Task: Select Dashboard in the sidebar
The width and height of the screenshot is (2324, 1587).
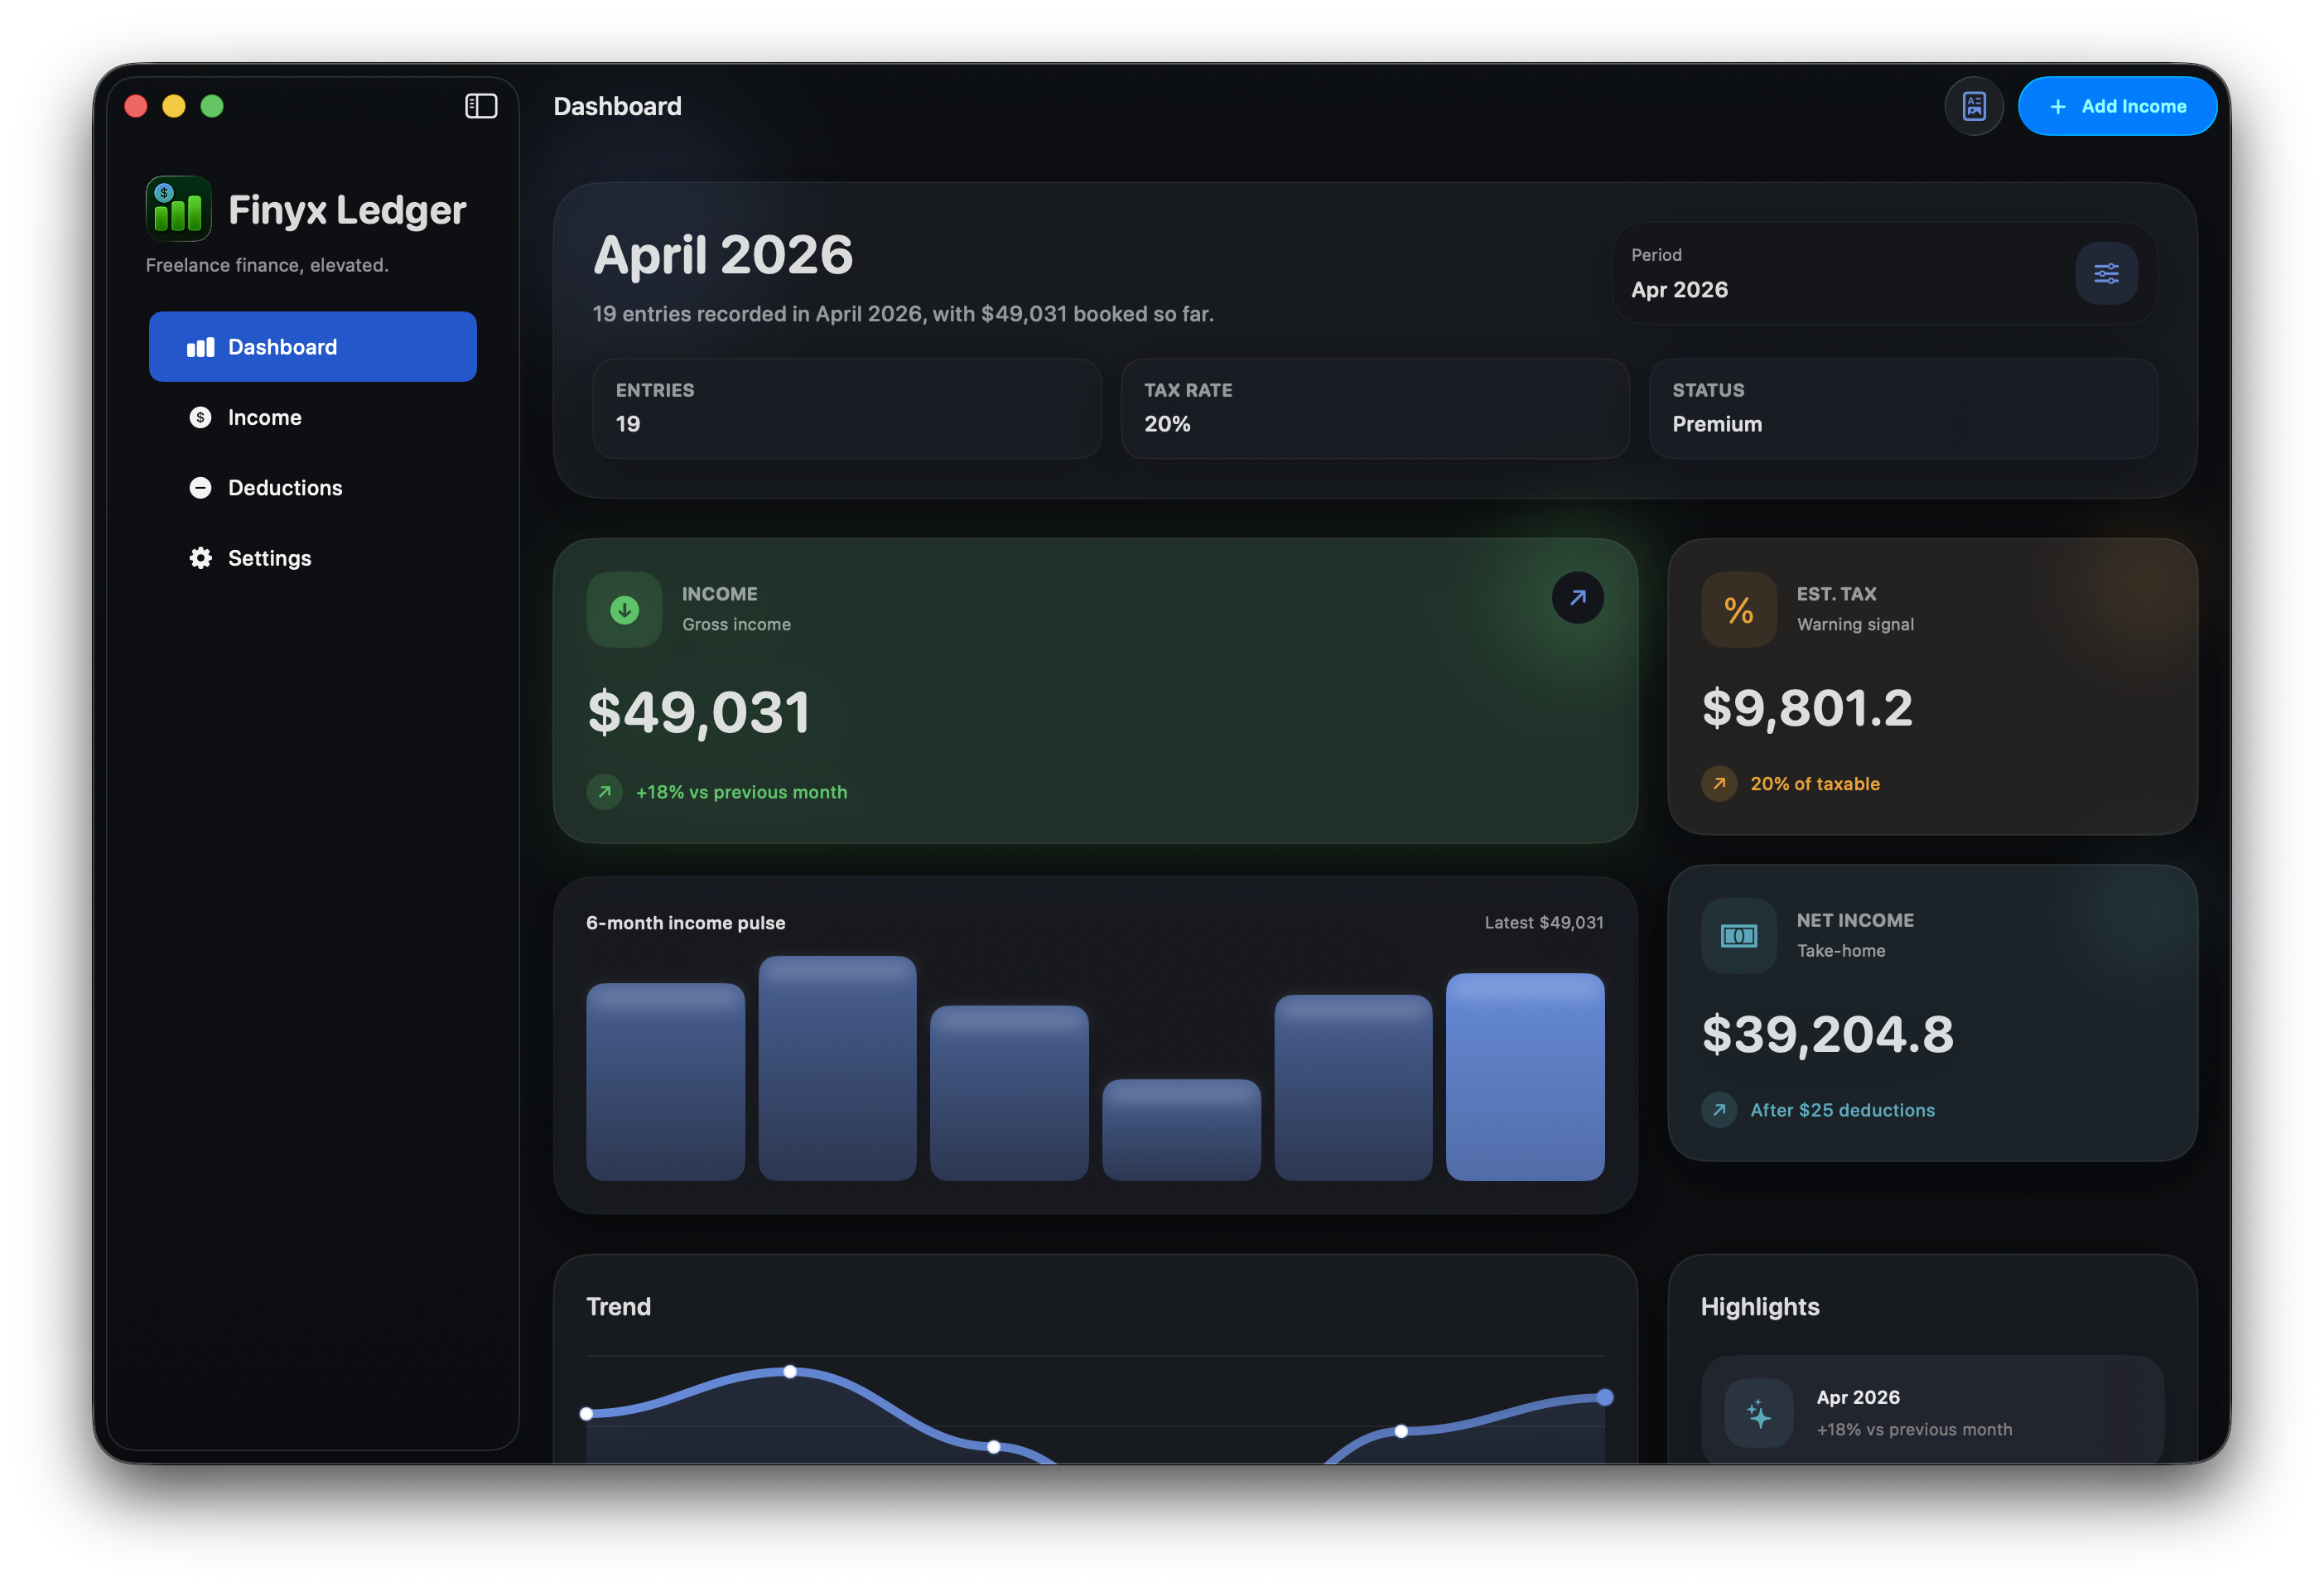Action: 313,347
